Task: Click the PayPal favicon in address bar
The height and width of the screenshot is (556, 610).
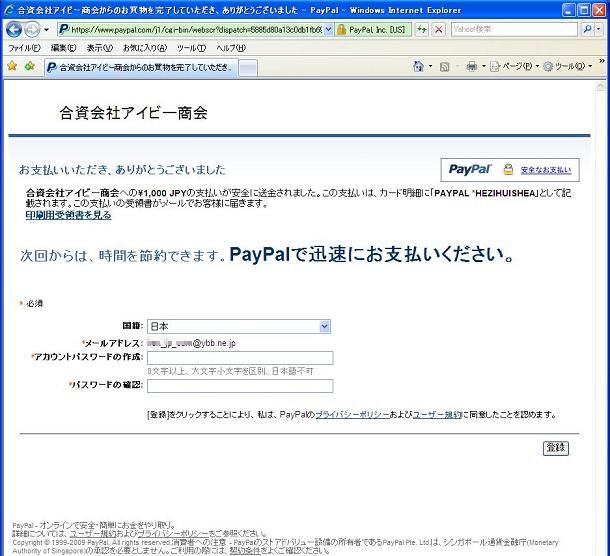Action: click(x=64, y=29)
